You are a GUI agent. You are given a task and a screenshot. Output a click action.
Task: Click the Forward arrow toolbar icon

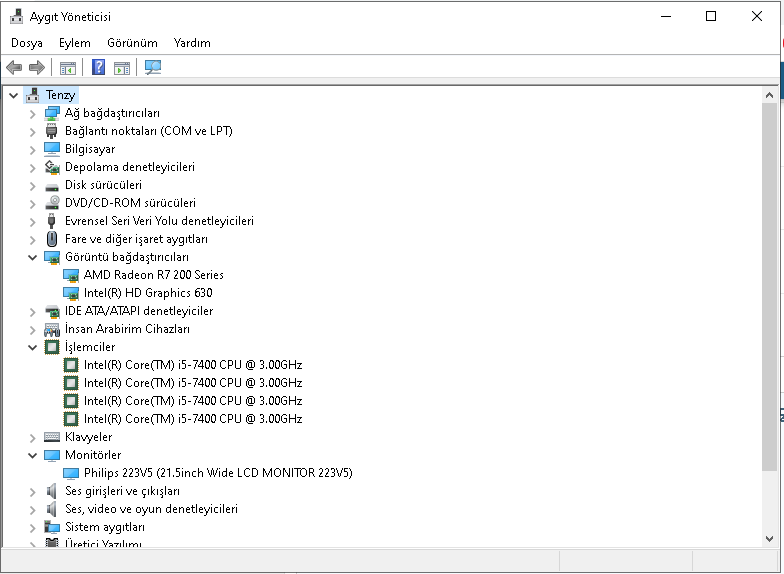[x=37, y=67]
